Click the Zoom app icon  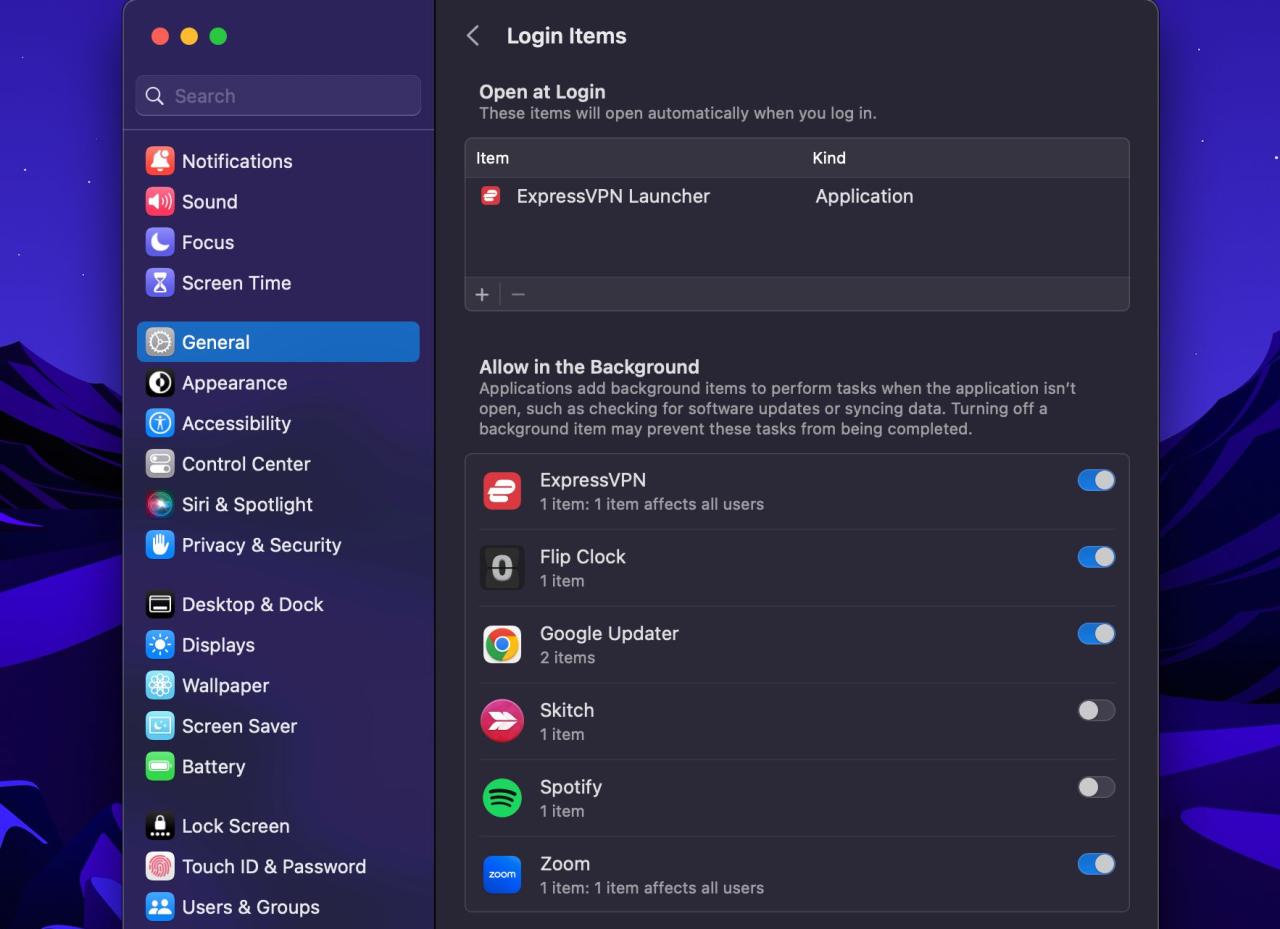pos(502,875)
